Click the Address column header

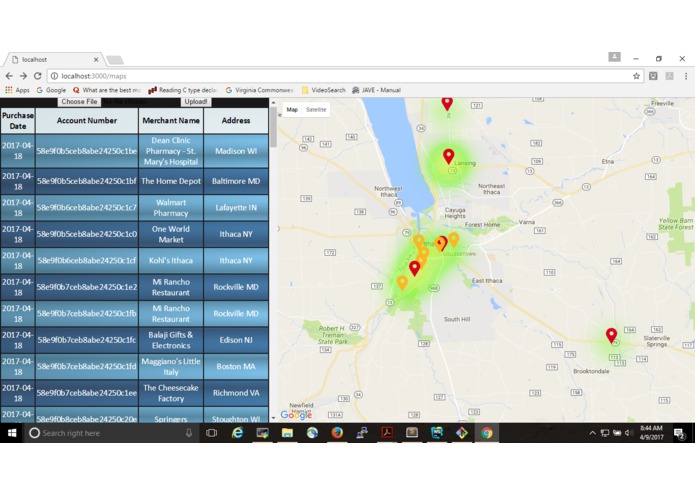click(x=236, y=121)
